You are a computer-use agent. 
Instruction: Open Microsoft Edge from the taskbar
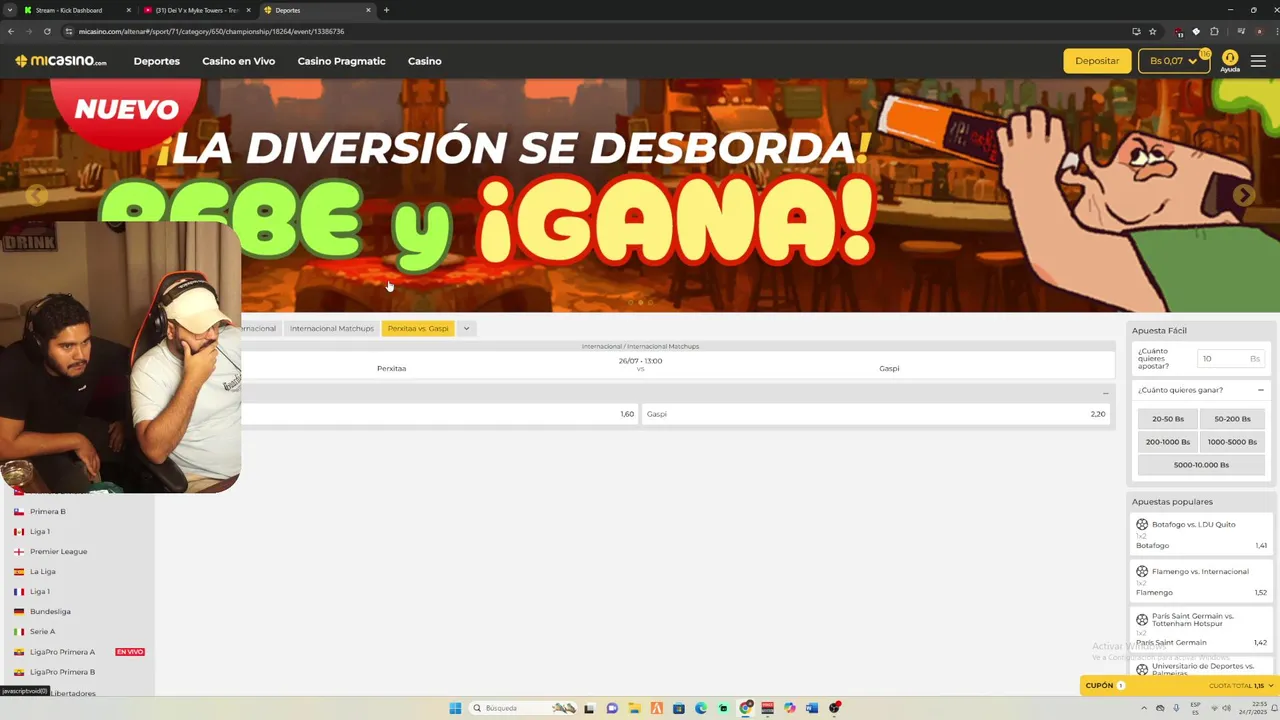(x=701, y=708)
